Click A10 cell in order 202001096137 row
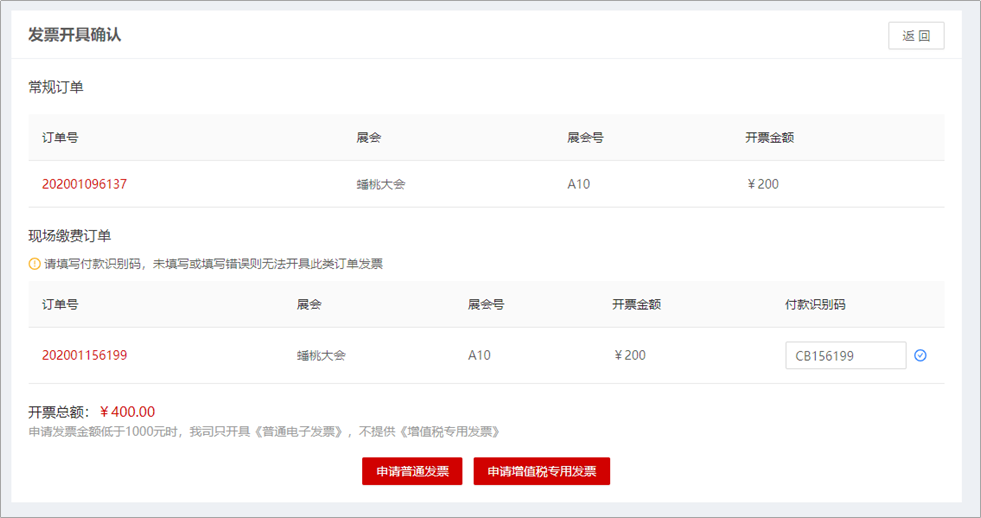 coord(579,184)
